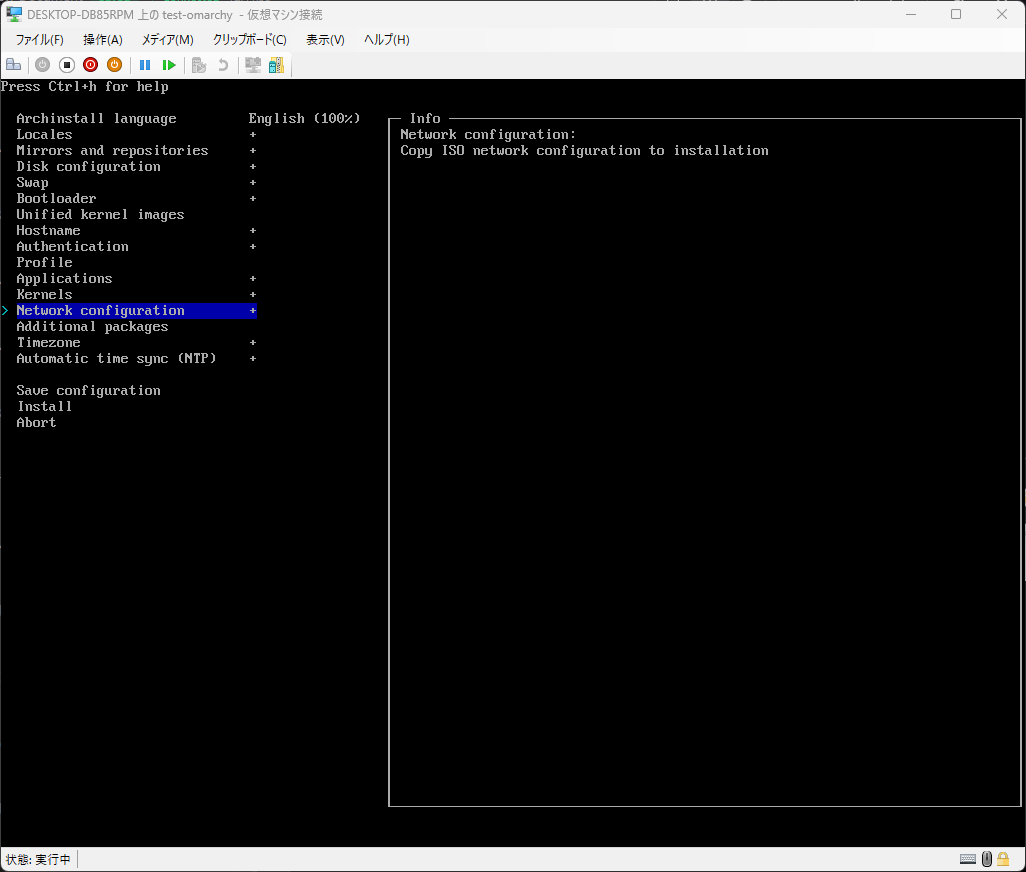Click 'Press Ctrl+h for help' text
1026x872 pixels.
click(x=84, y=86)
